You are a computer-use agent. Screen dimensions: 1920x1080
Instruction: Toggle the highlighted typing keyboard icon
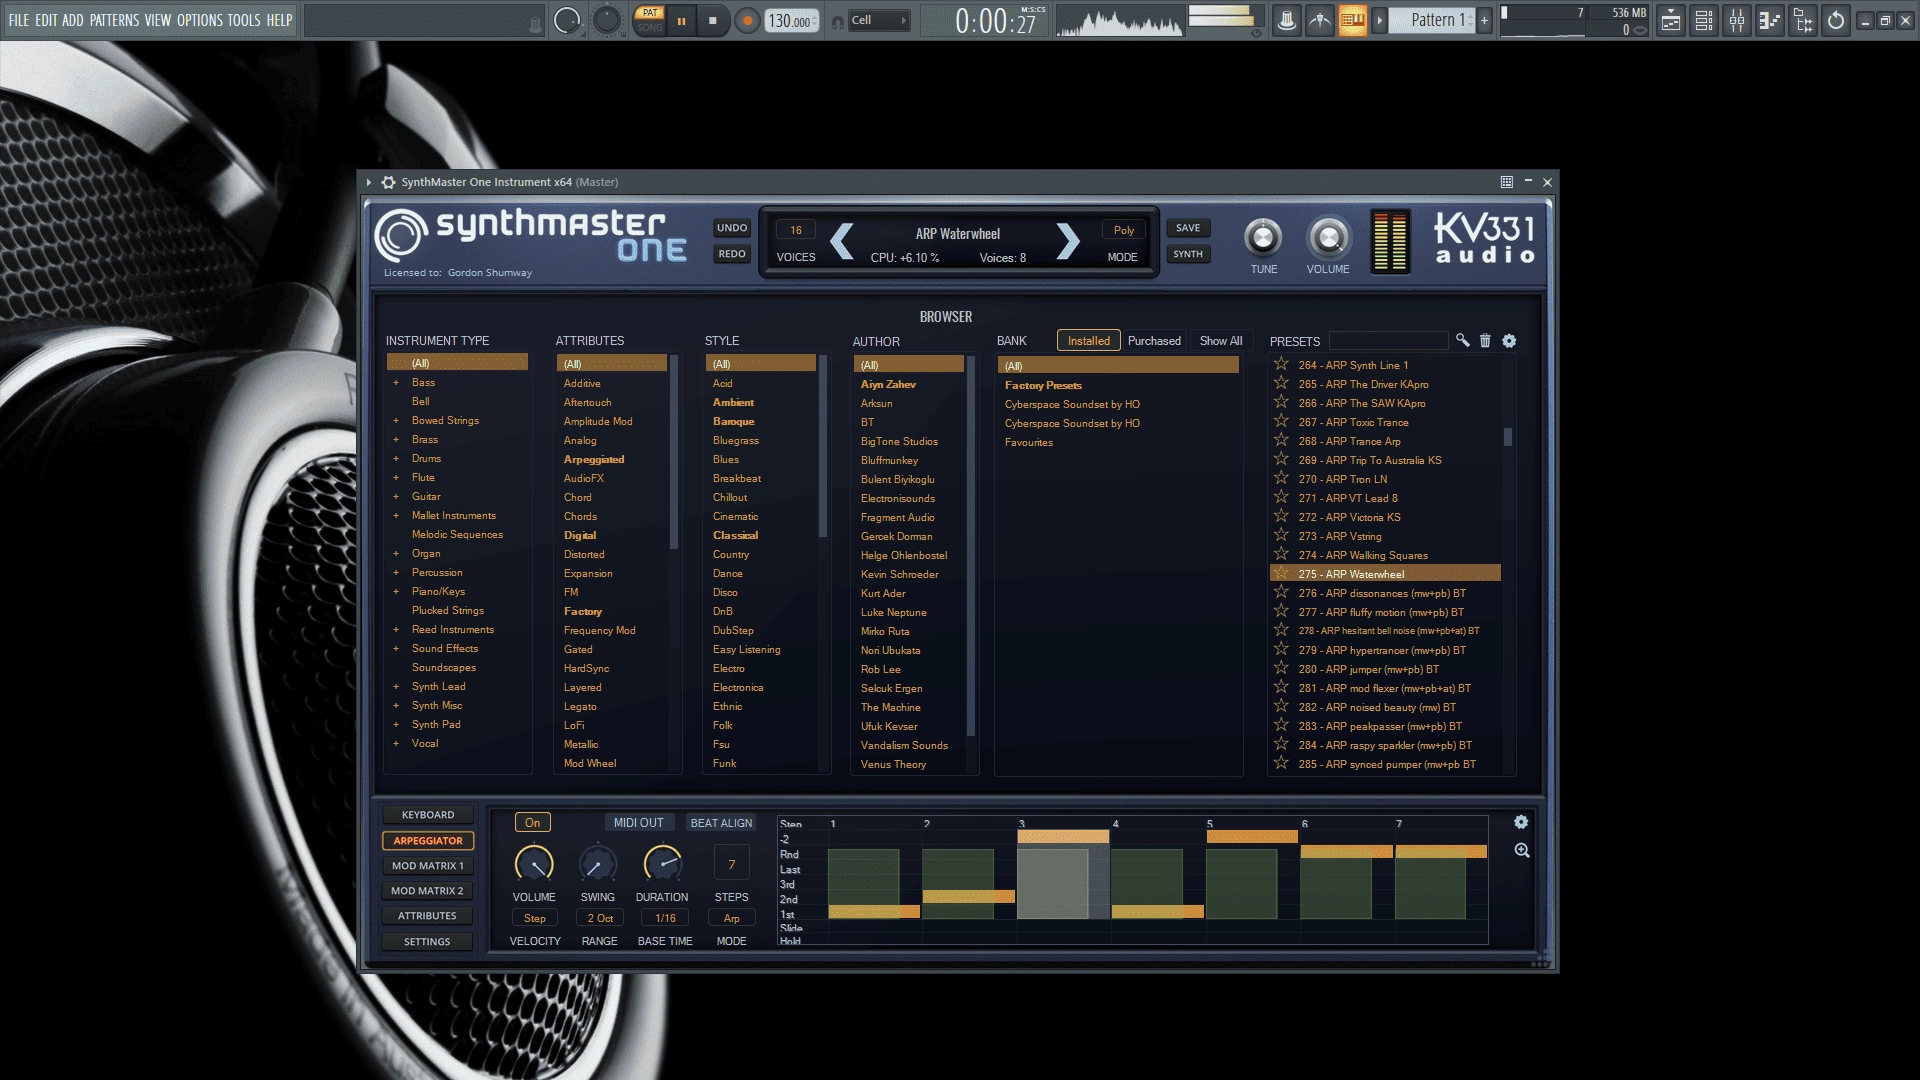point(1353,20)
